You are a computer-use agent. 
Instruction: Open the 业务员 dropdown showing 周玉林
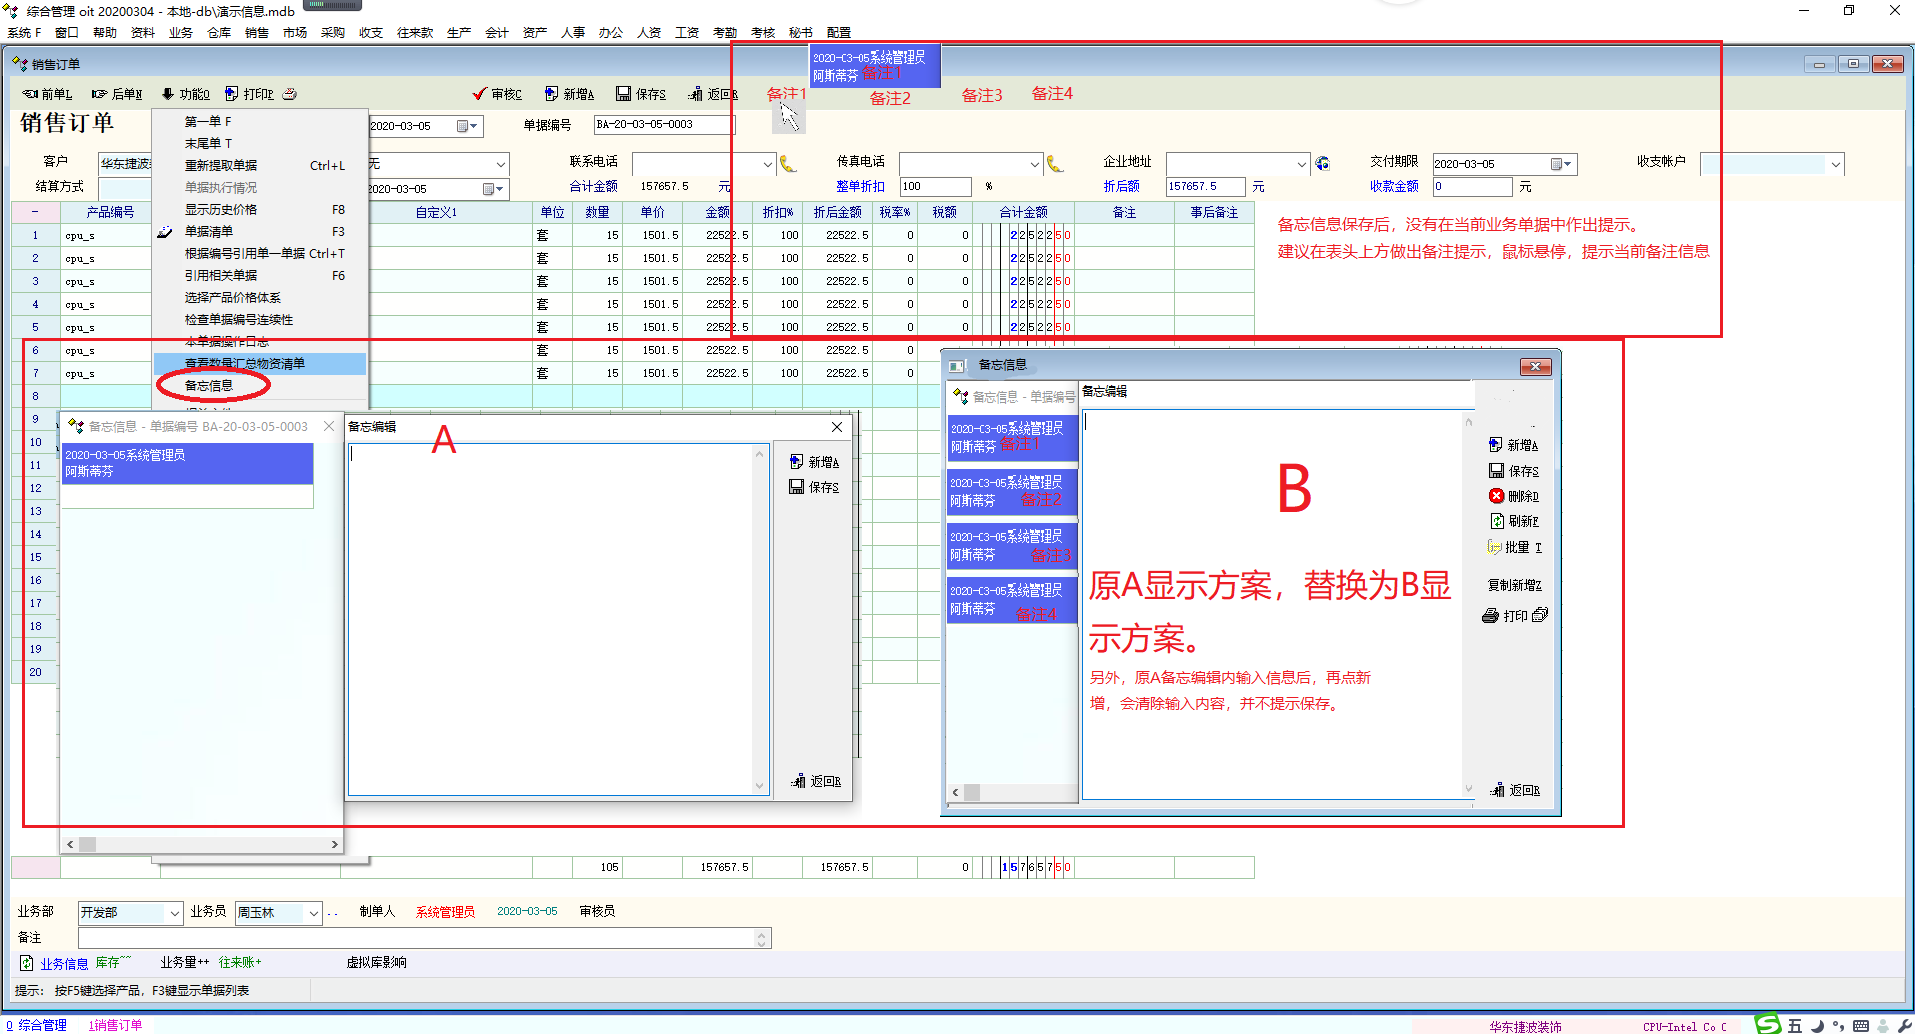pyautogui.click(x=314, y=913)
